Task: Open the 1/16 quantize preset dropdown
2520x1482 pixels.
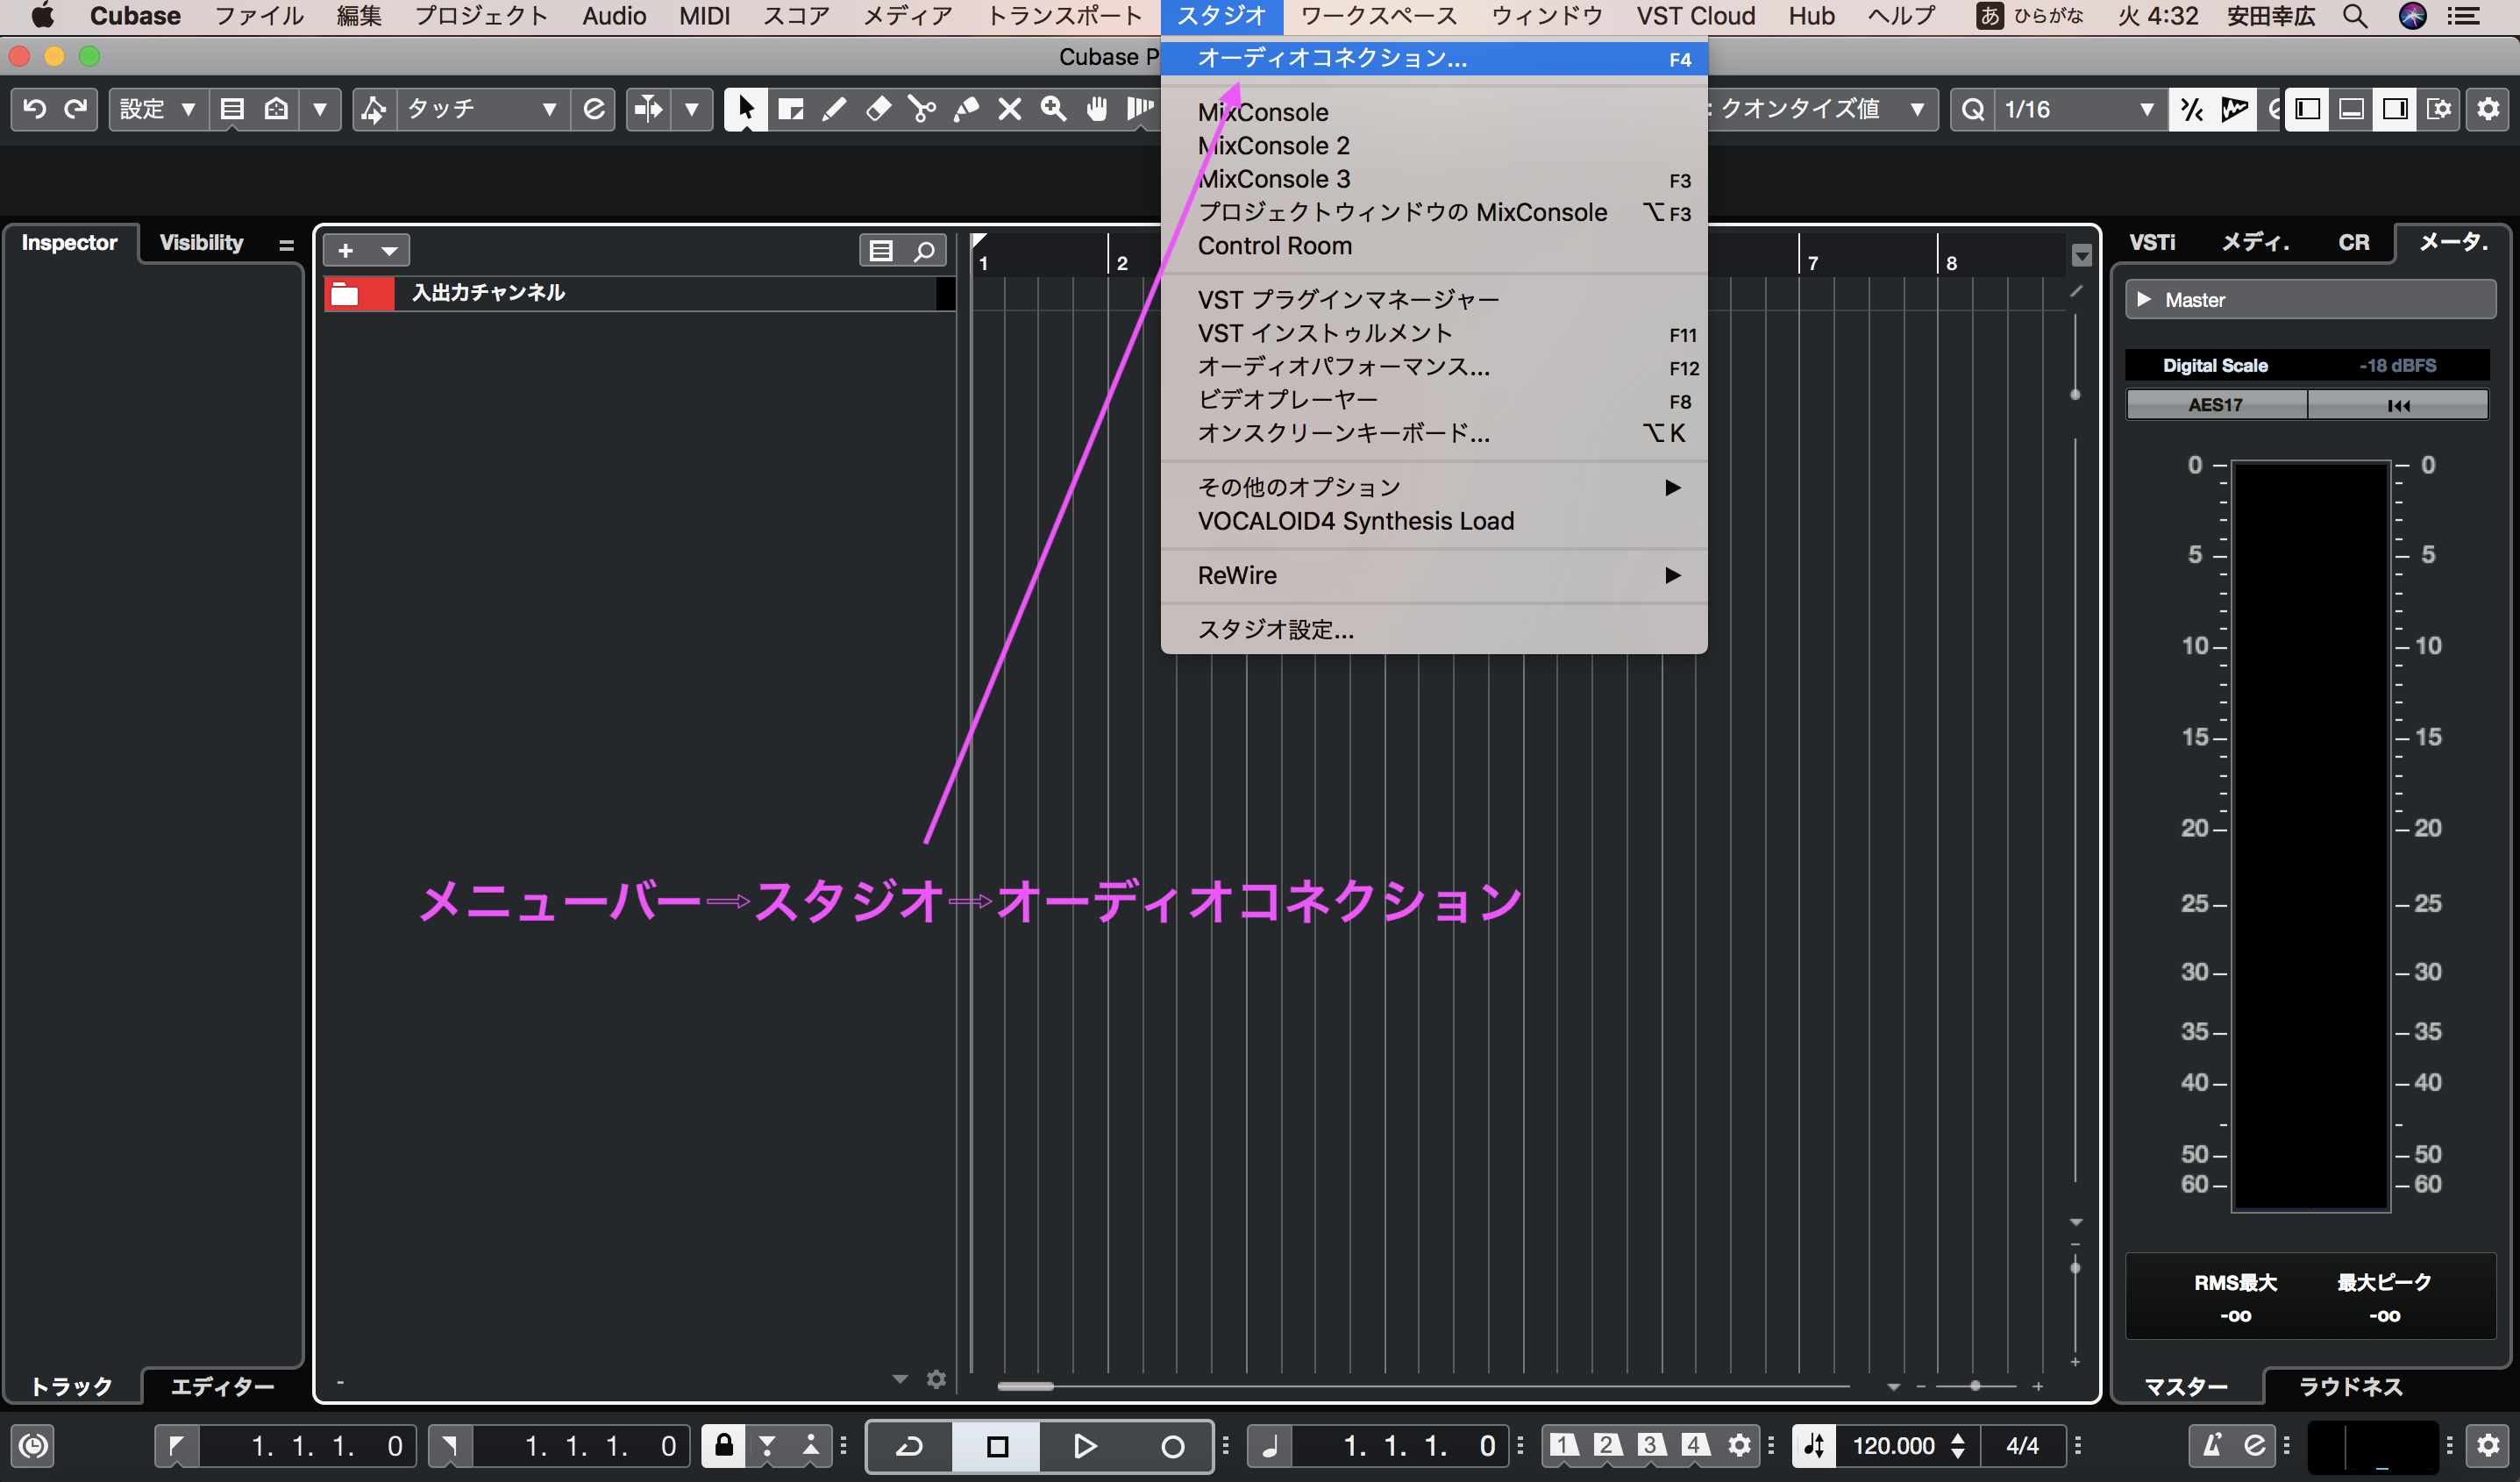Action: tap(2078, 109)
